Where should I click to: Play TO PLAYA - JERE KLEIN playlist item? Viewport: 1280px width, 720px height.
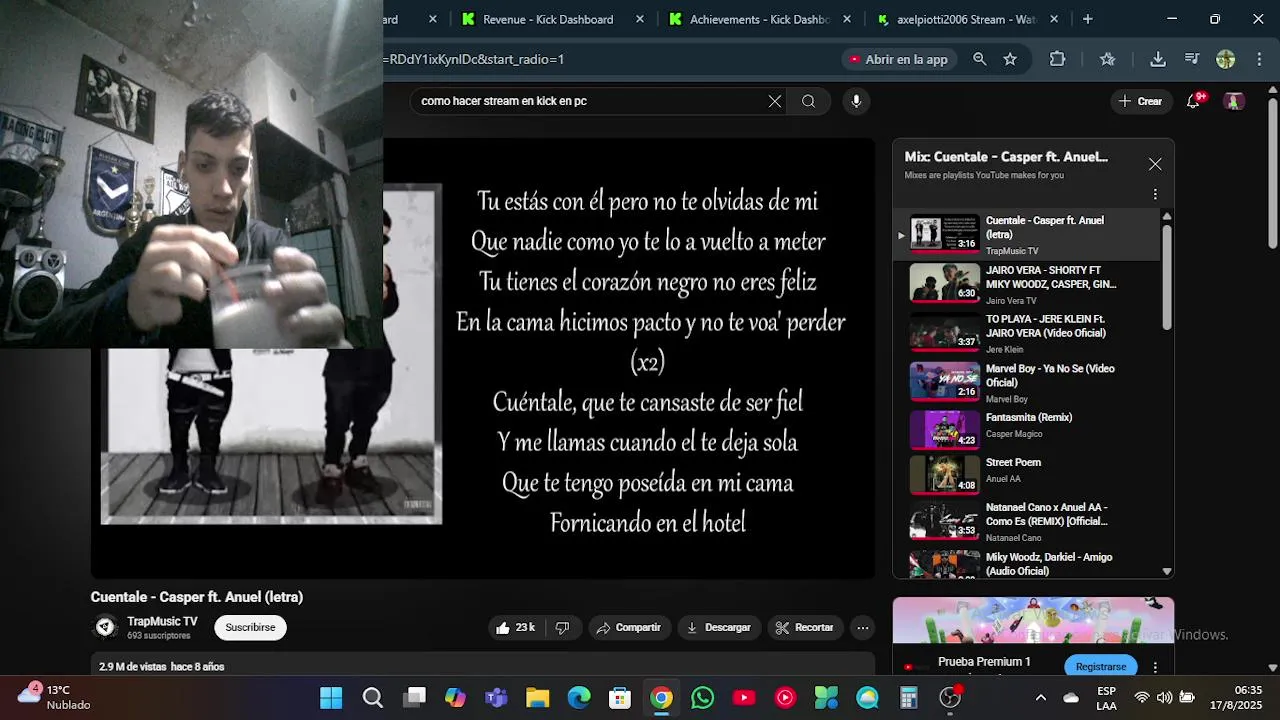(x=1027, y=333)
